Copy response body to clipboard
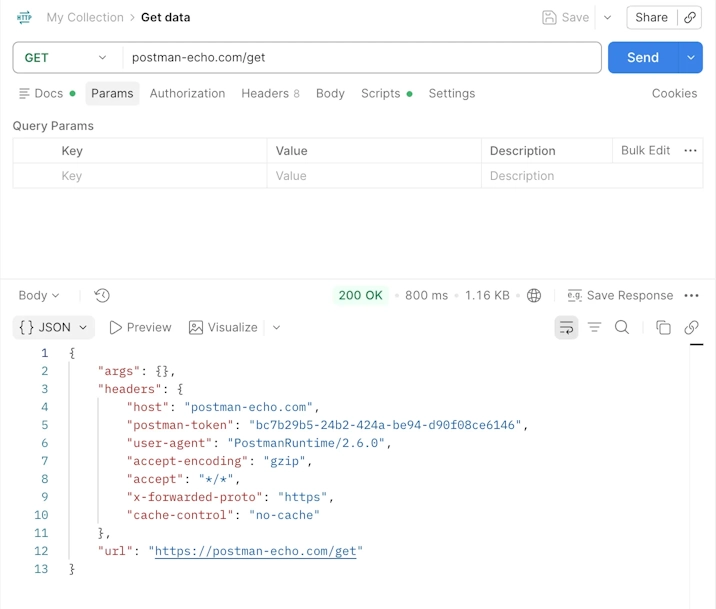This screenshot has height=609, width=716. click(663, 327)
